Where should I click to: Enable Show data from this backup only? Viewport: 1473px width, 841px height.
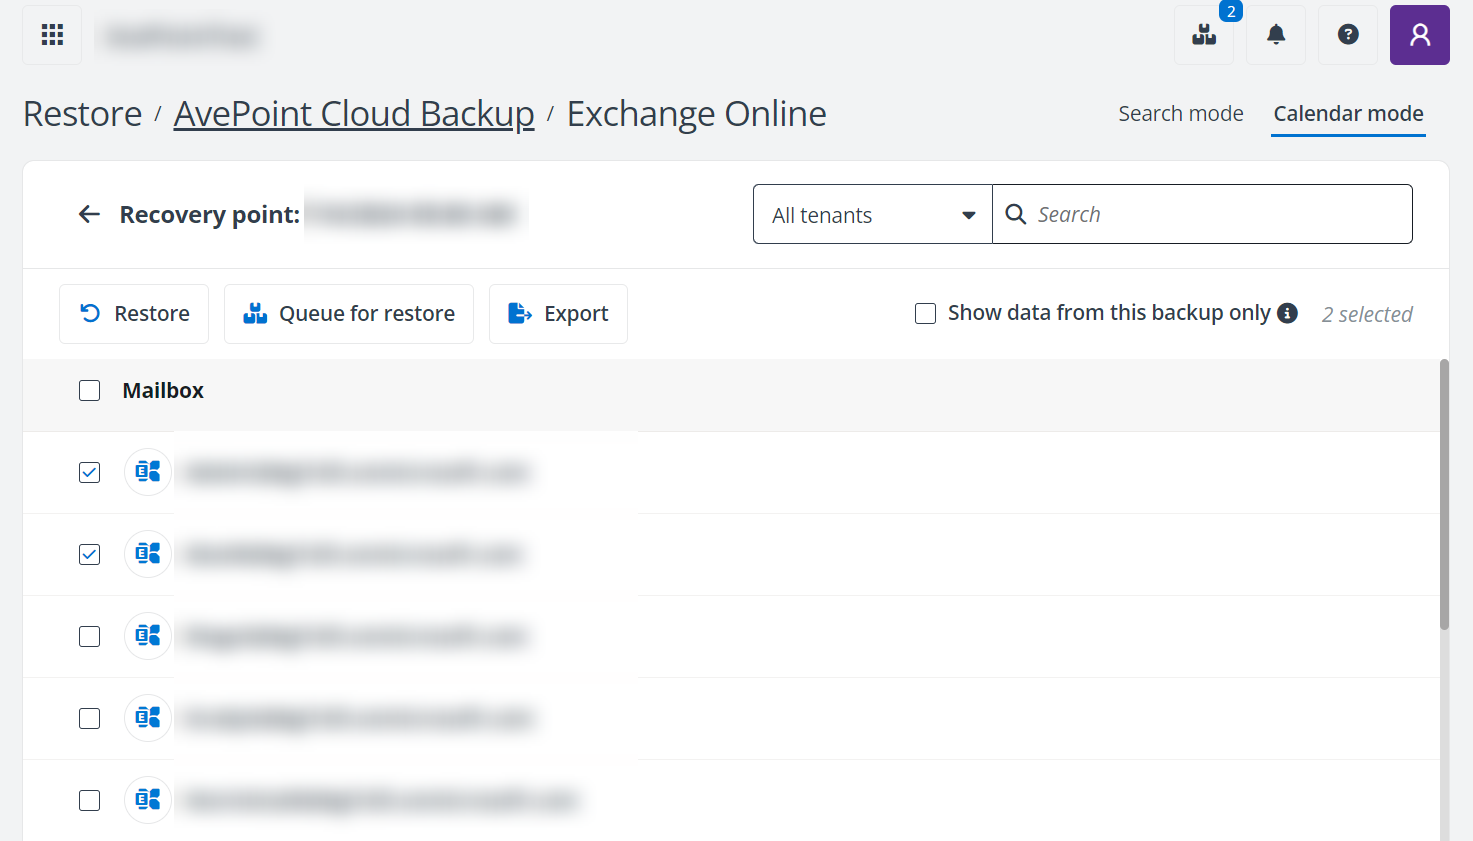click(x=925, y=313)
